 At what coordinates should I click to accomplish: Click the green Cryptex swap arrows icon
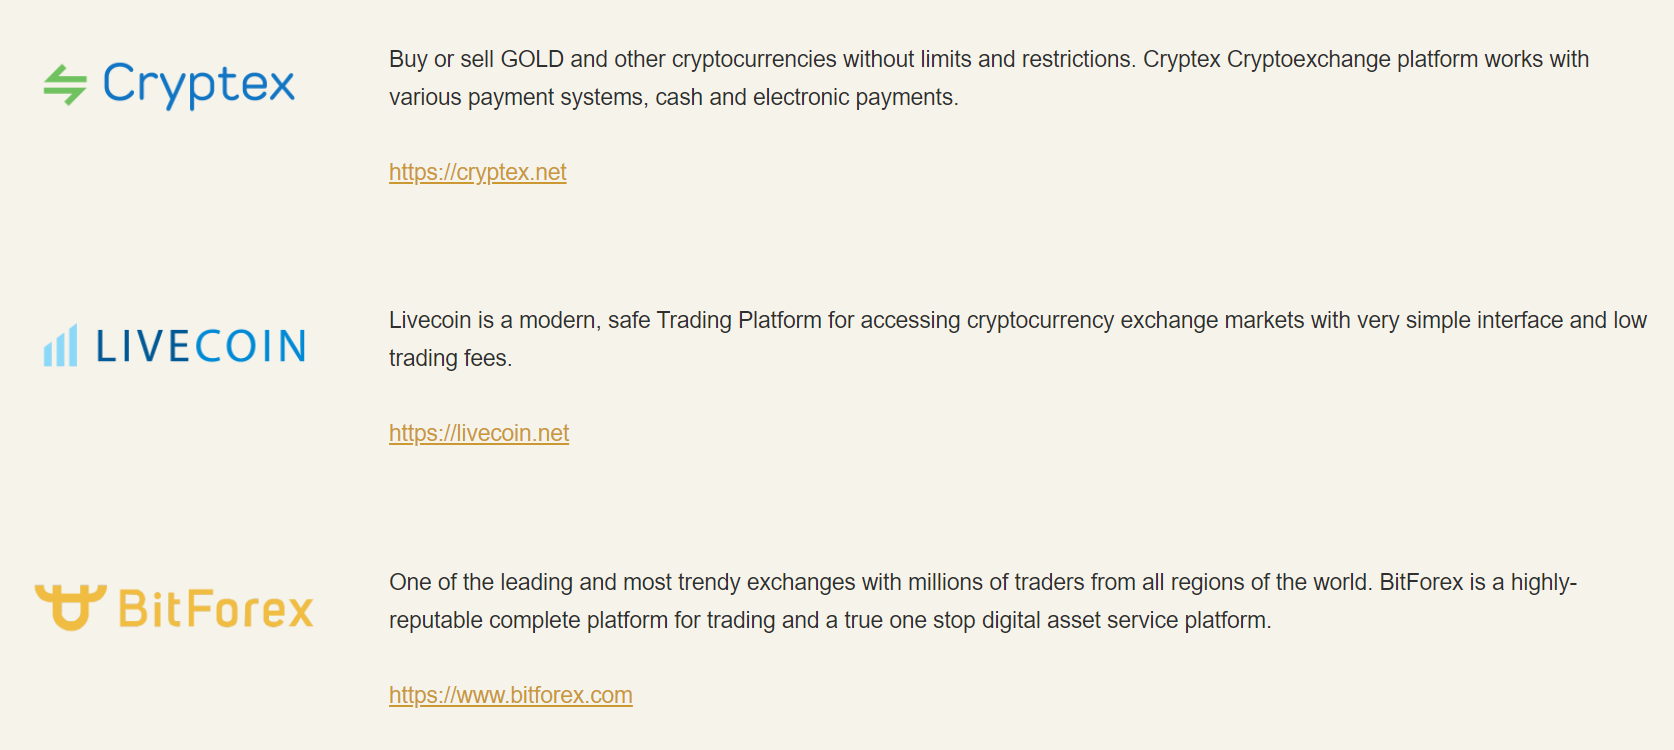pos(65,85)
